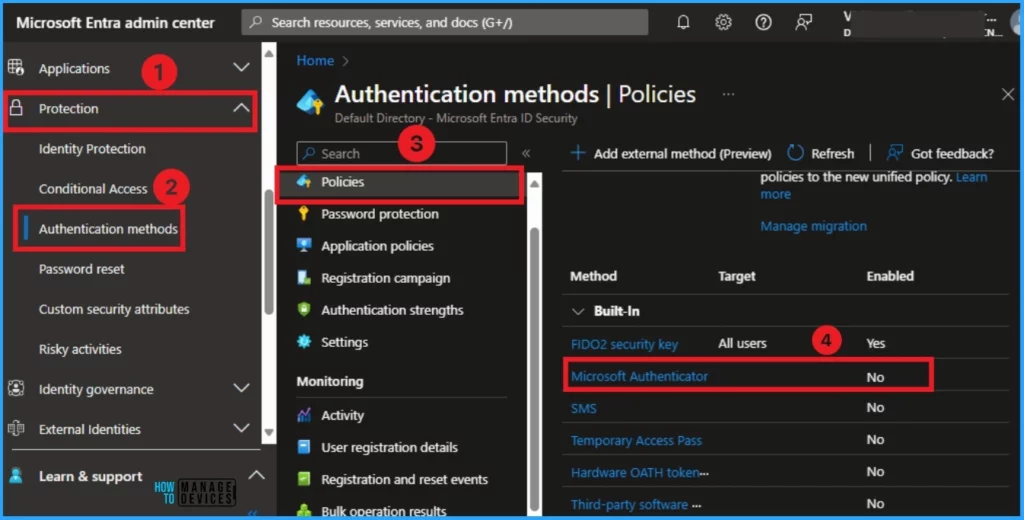This screenshot has height=520, width=1024.
Task: Click the Got feedback icon
Action: point(894,153)
